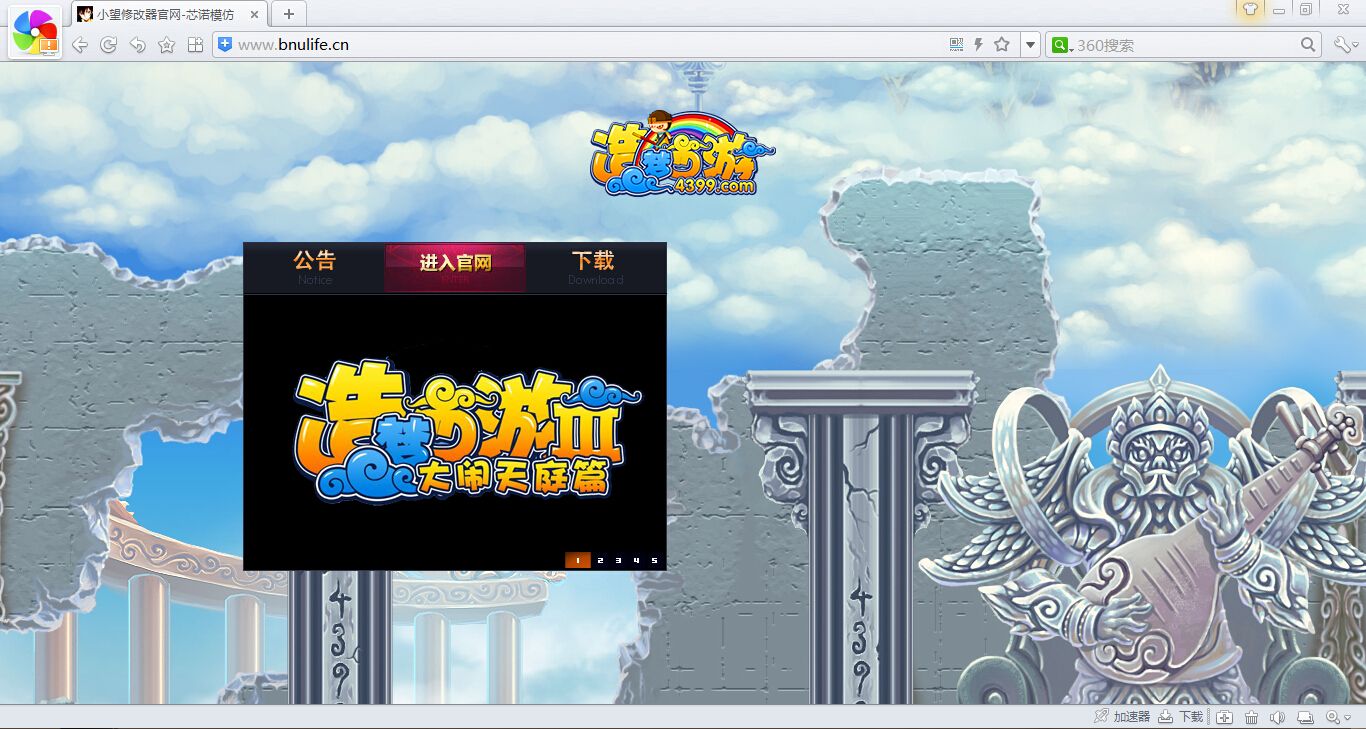Open the extensions grid icon in toolbar

196,45
